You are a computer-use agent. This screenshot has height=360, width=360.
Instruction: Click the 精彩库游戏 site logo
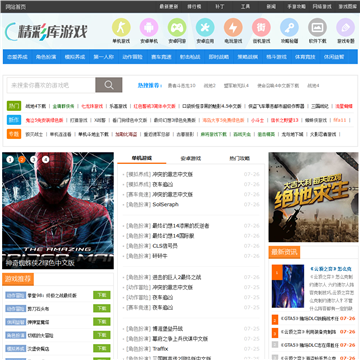pyautogui.click(x=46, y=32)
